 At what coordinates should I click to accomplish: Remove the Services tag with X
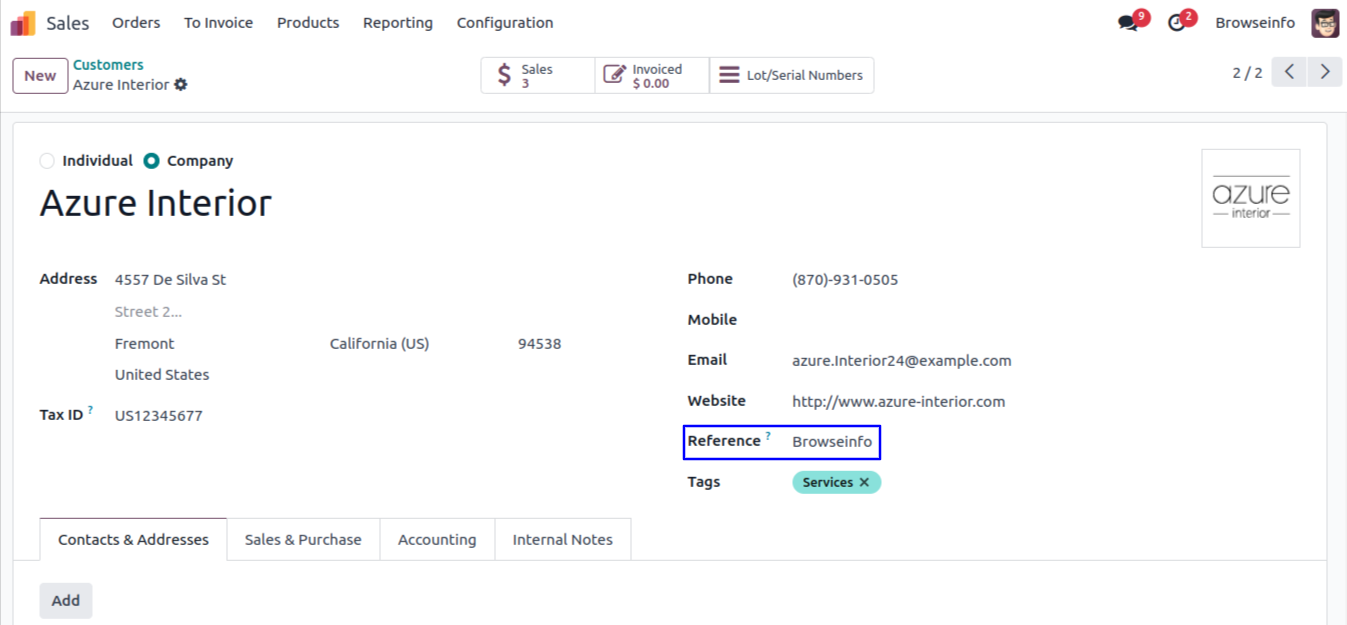point(865,482)
